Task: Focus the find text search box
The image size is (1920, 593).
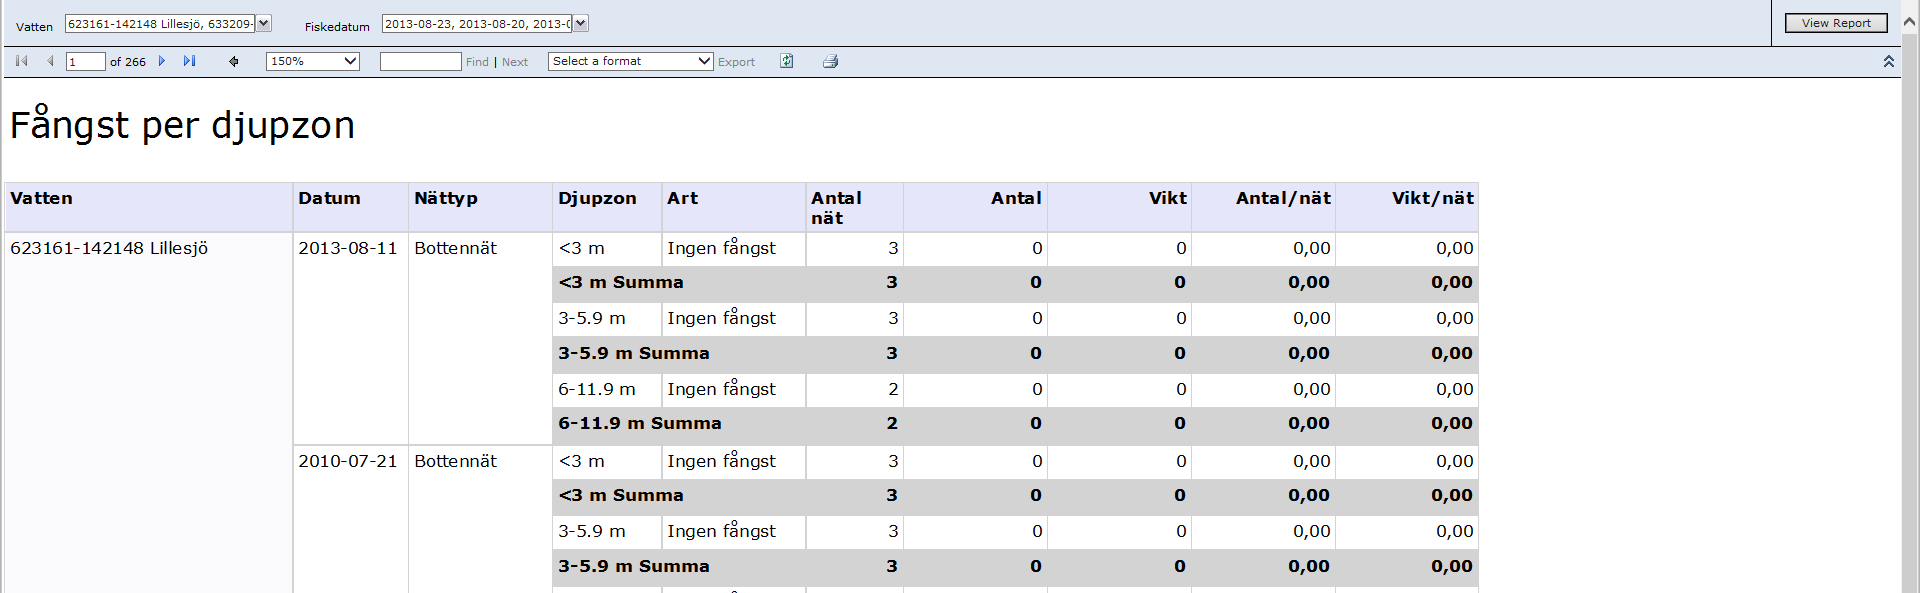Action: tap(421, 62)
